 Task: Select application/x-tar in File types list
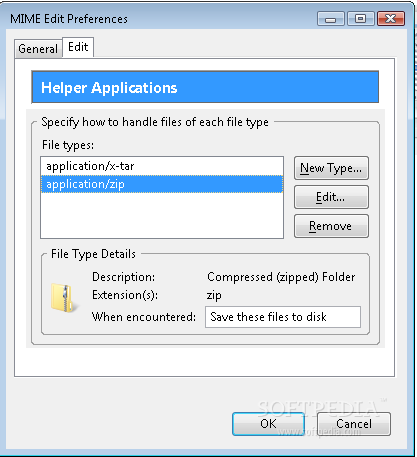162,166
